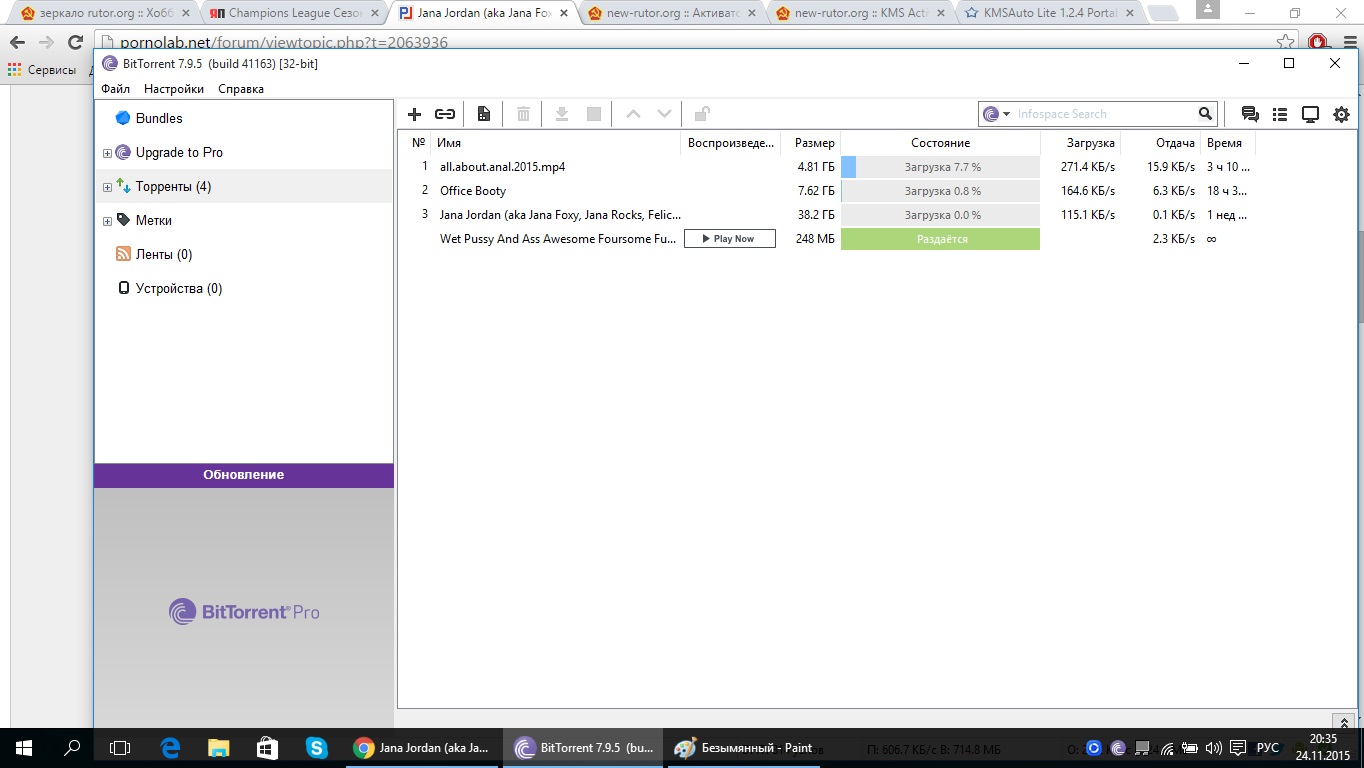Move torrent up in queue
Viewport: 1364px width, 768px height.
633,114
